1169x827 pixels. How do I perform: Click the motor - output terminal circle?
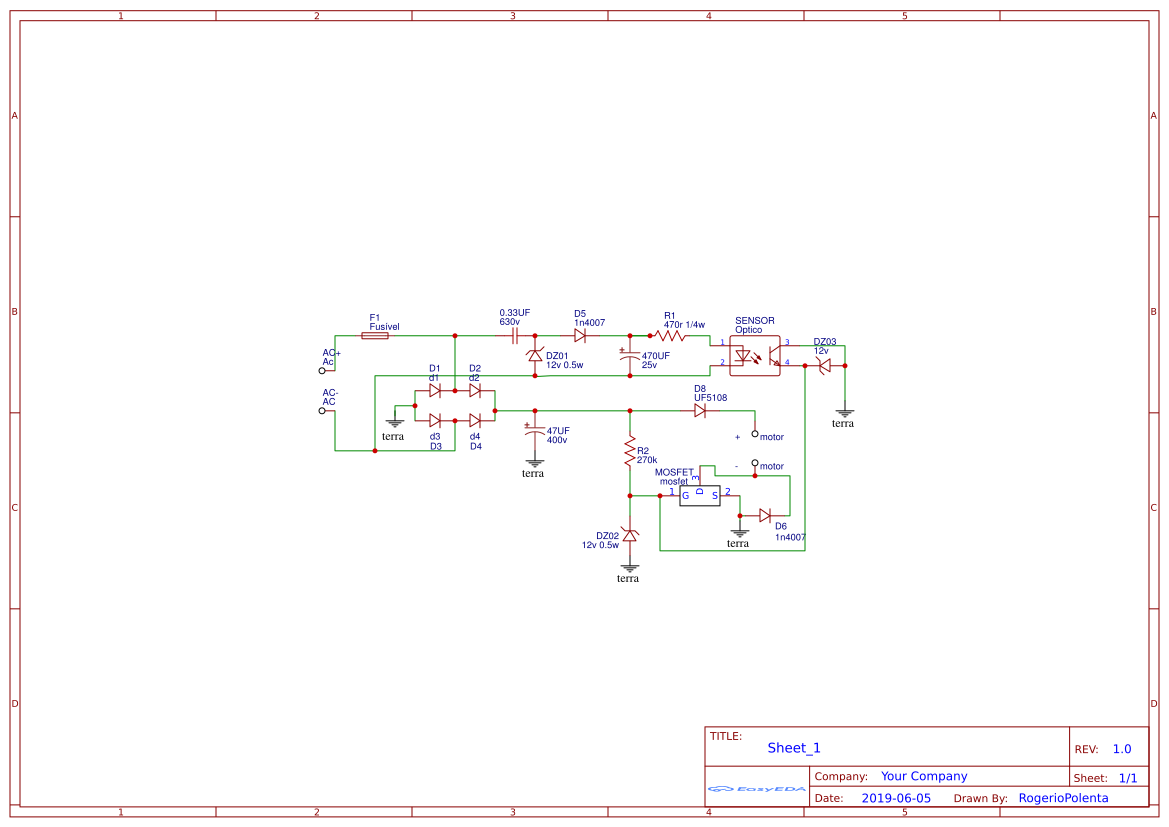tap(754, 463)
